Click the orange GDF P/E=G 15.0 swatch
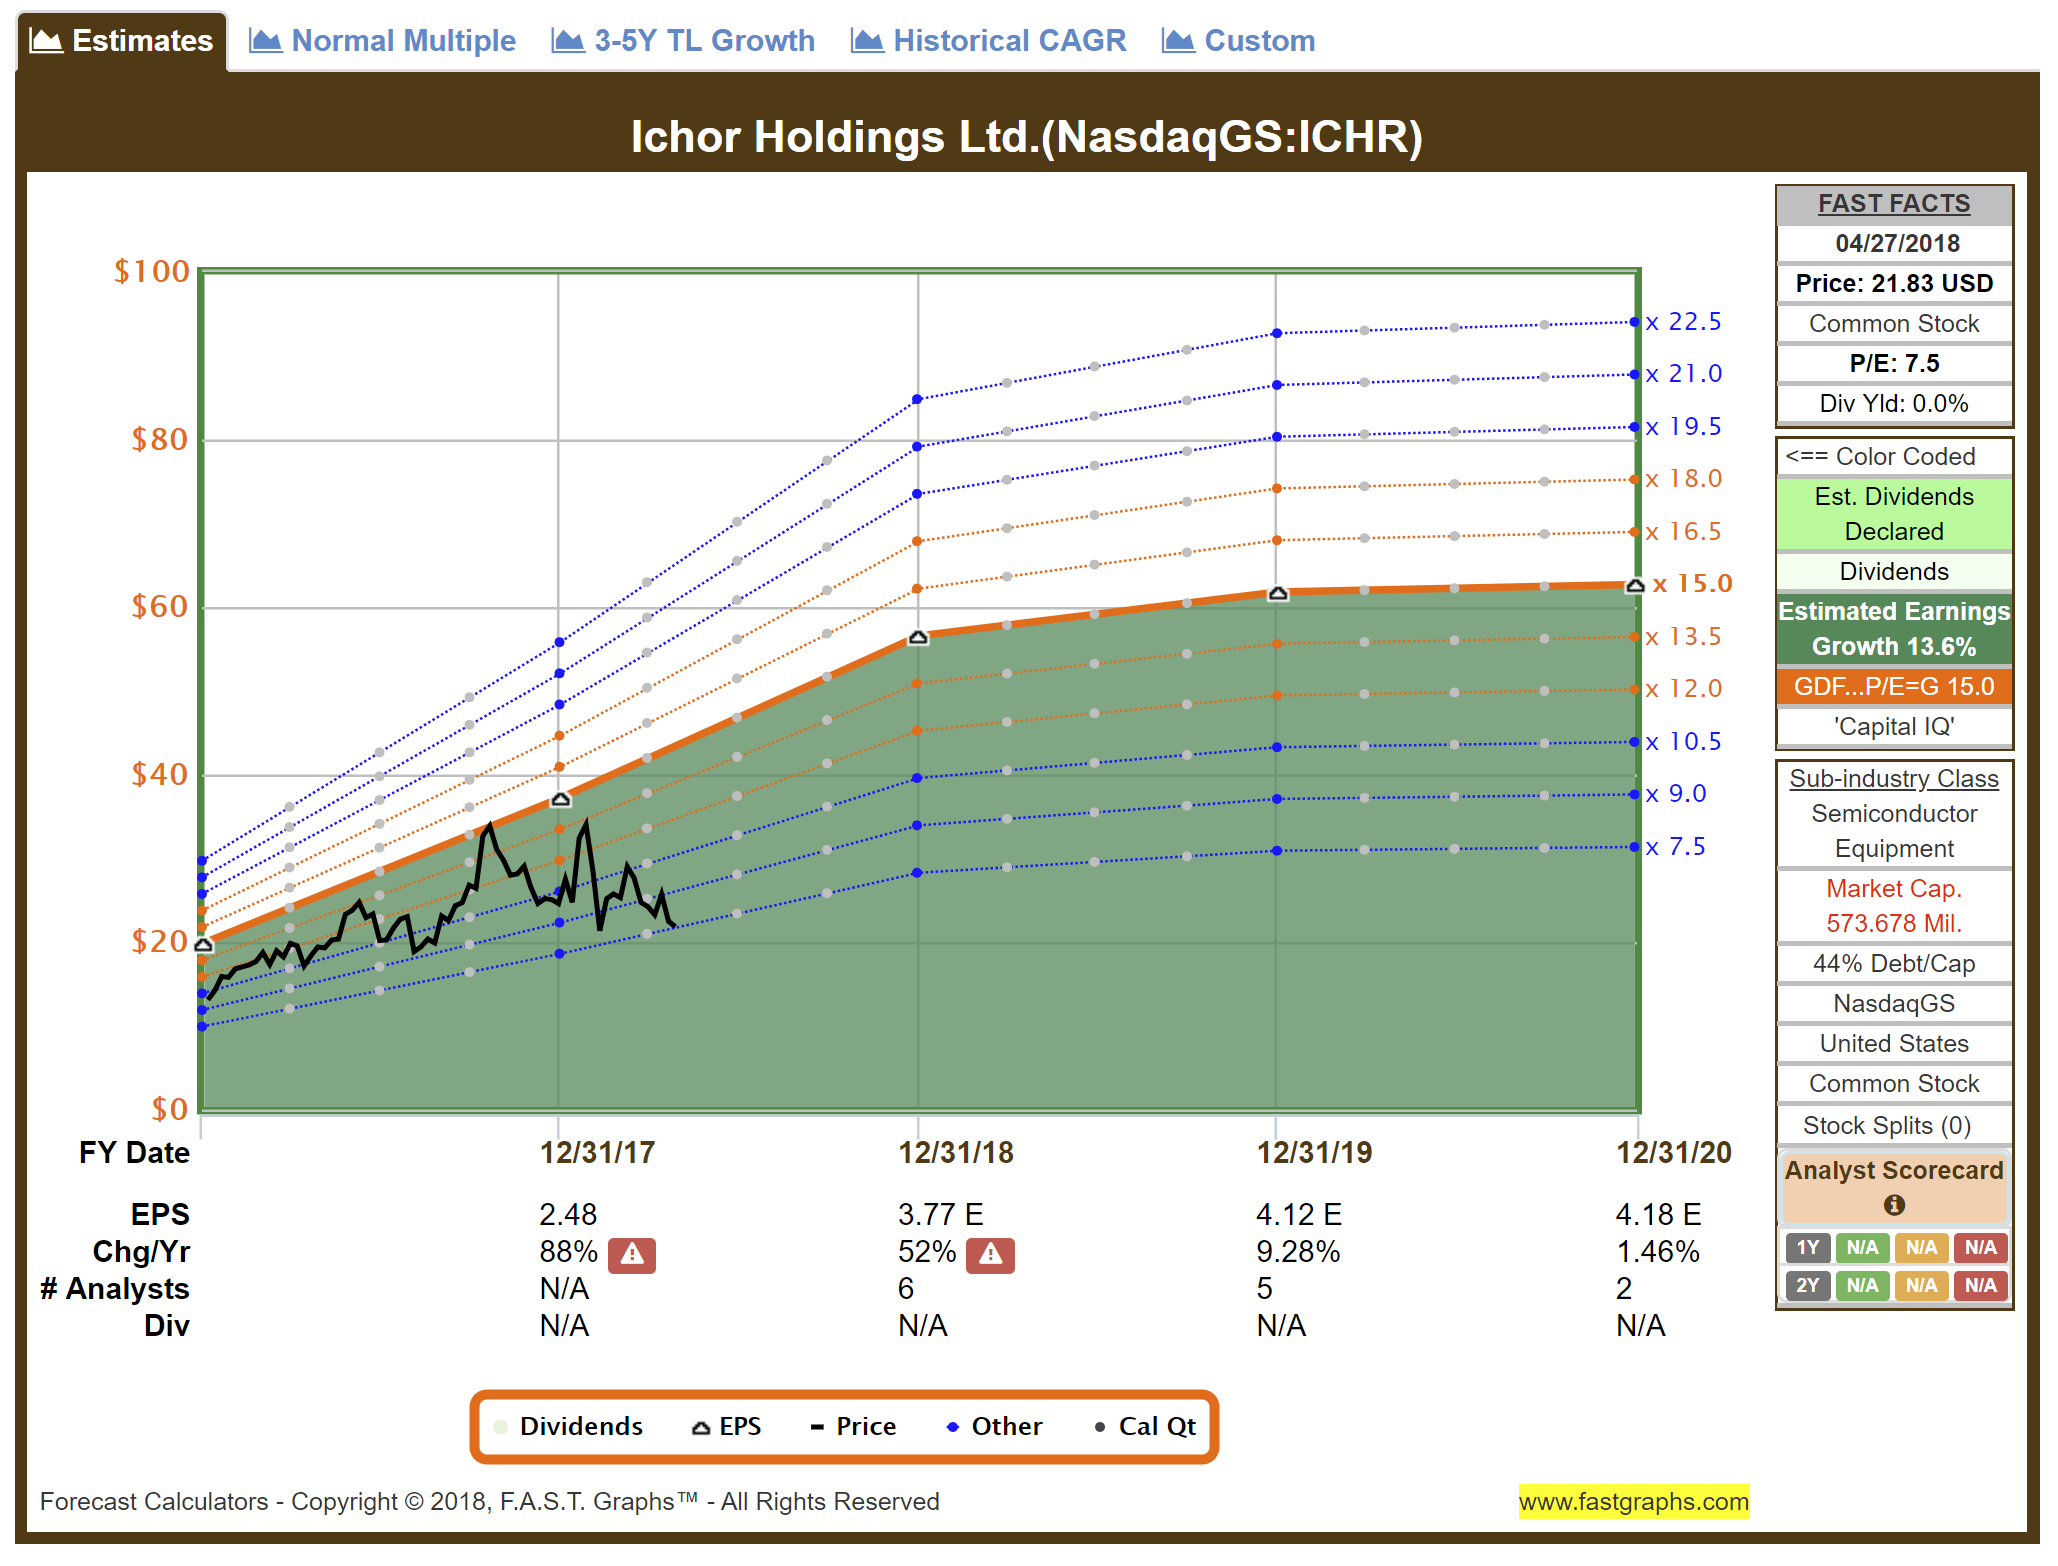 (1893, 686)
